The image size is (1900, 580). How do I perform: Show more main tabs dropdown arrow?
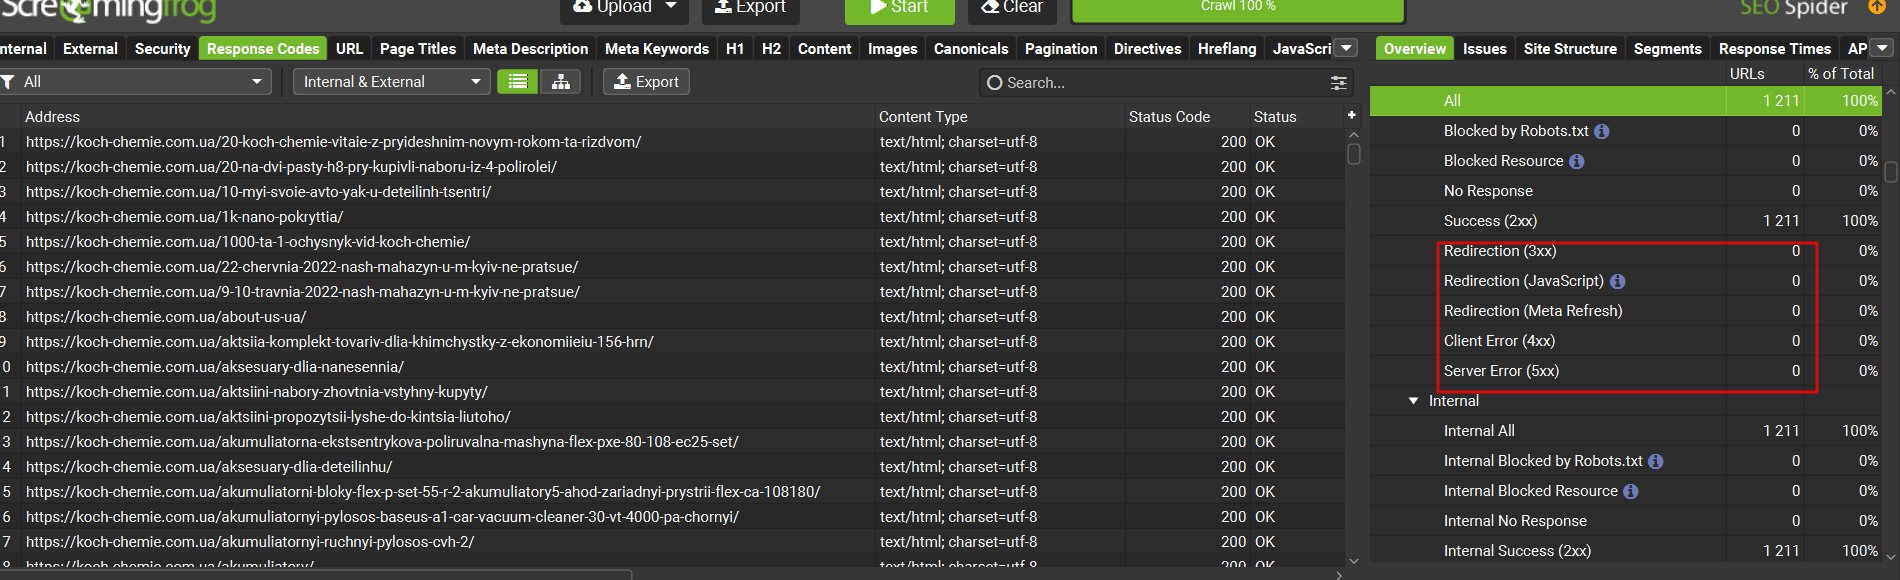(1347, 48)
